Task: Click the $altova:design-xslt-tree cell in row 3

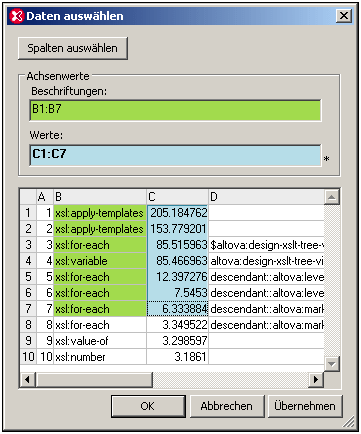Action: tap(266, 245)
